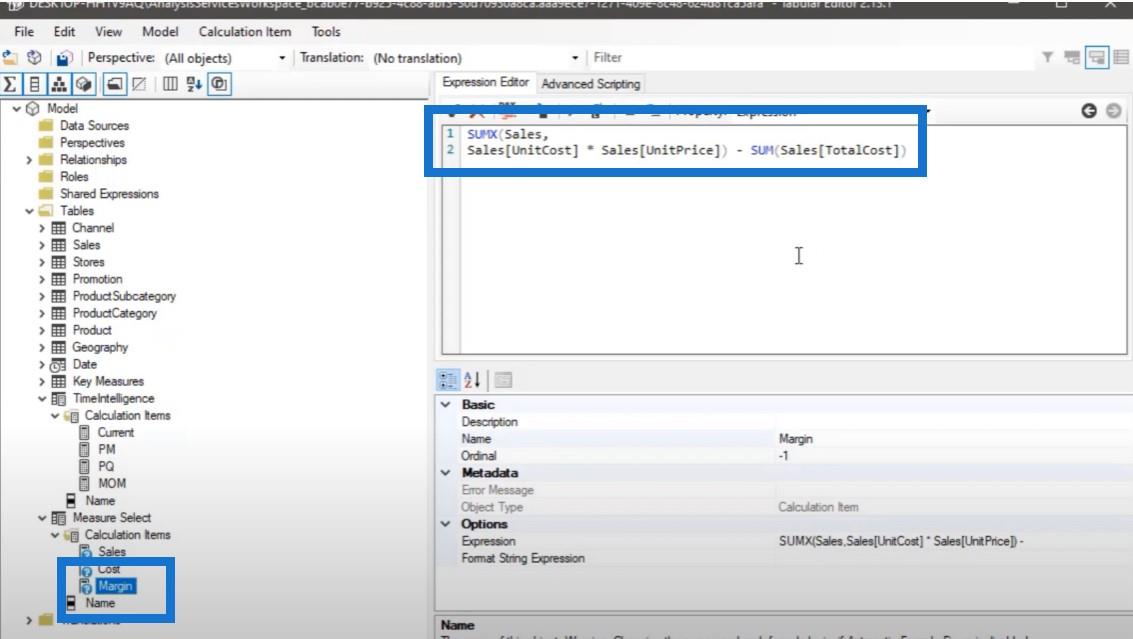
Task: Click the Format String Expression property row
Action: tap(783, 559)
